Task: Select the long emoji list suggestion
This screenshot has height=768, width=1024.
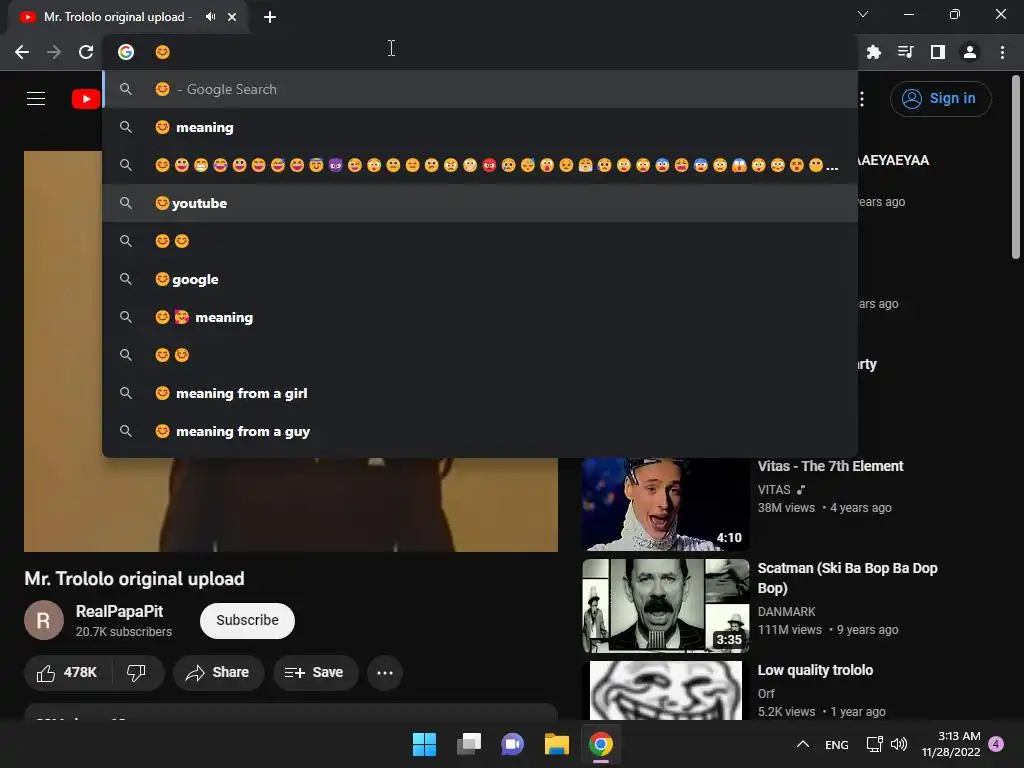Action: [x=480, y=165]
